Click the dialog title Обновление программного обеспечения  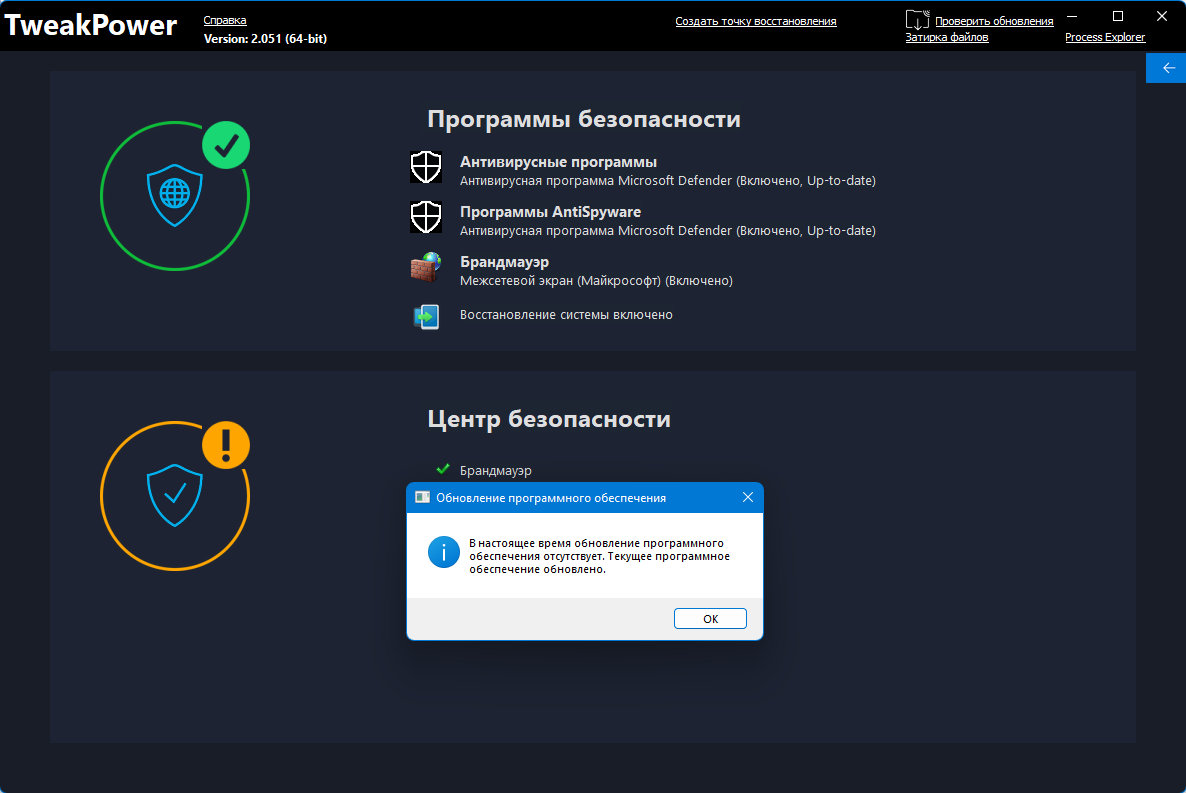[551, 498]
